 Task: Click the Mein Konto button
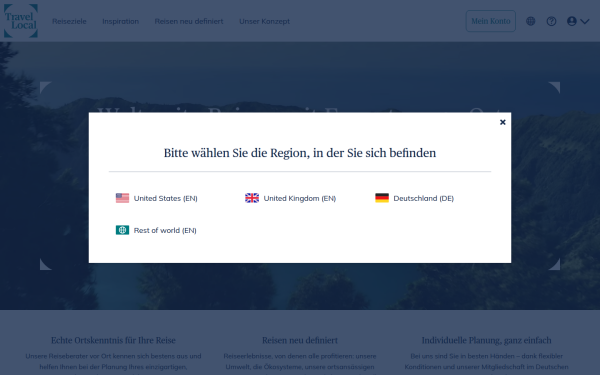[491, 21]
